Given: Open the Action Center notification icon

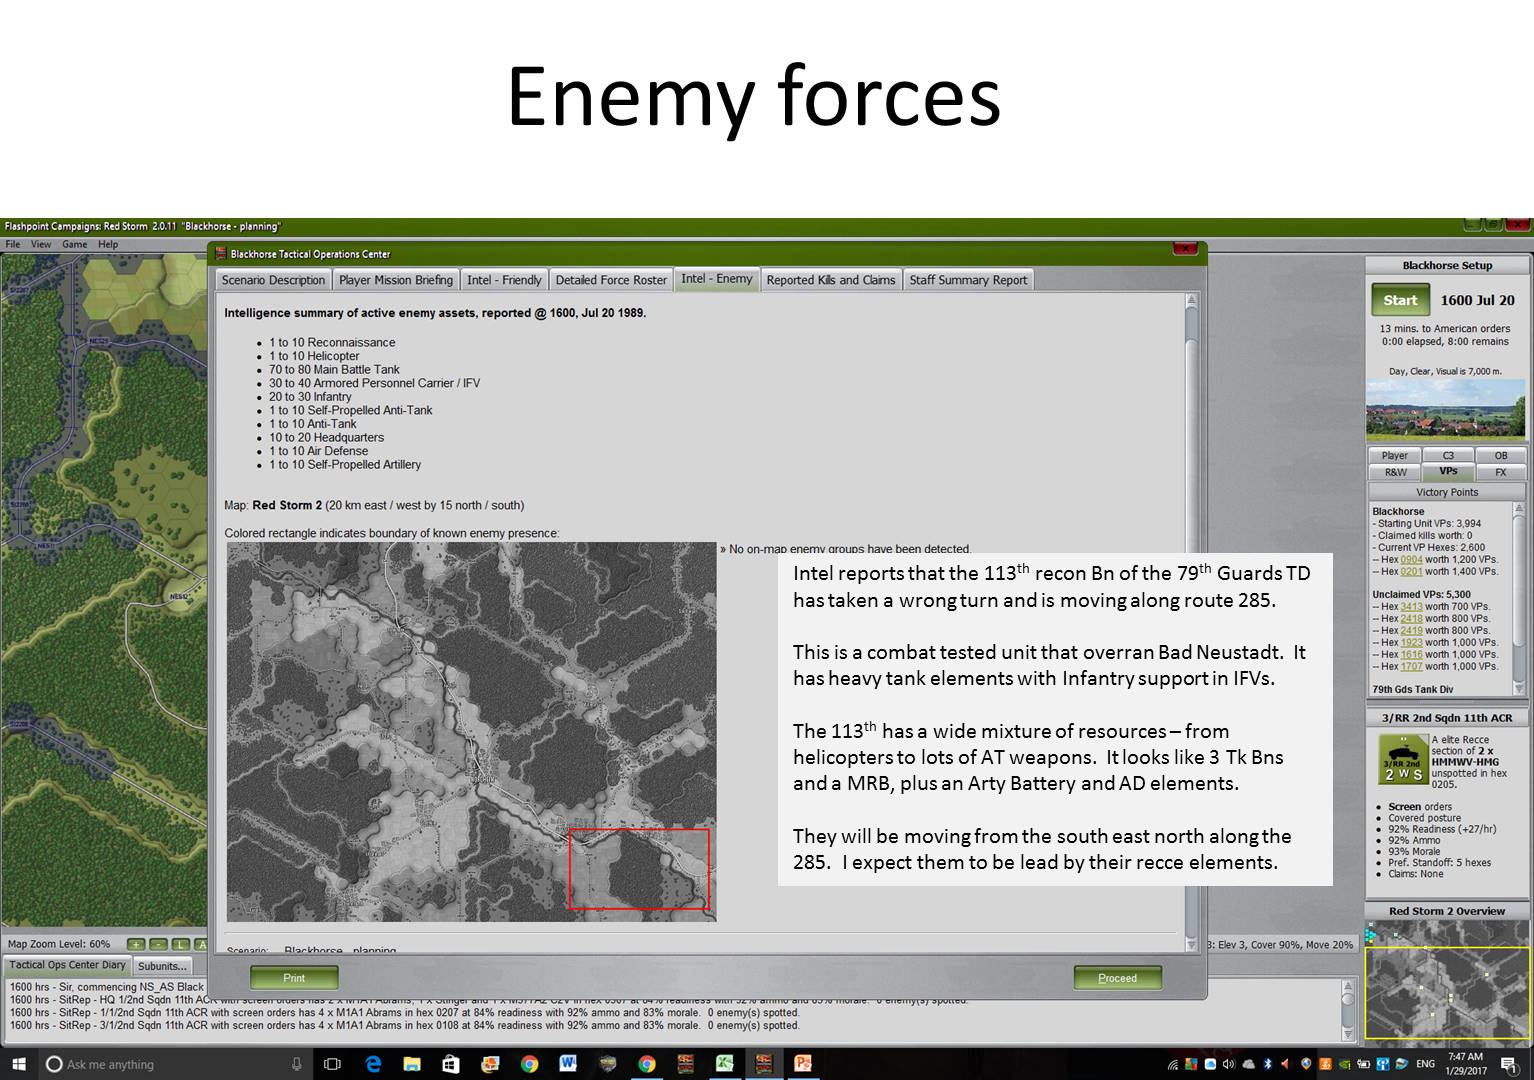Looking at the screenshot, I should click(x=1508, y=1064).
